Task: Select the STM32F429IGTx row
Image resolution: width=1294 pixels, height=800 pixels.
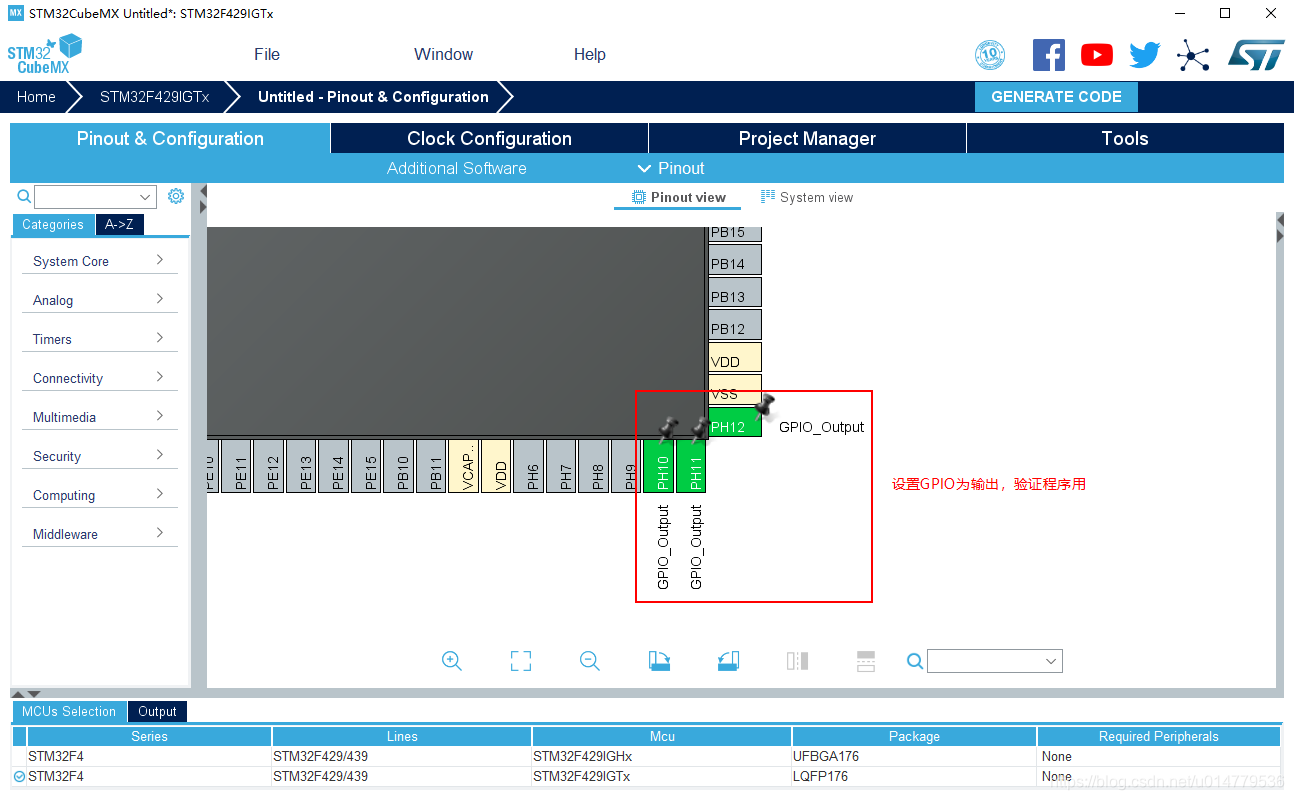Action: 646,776
